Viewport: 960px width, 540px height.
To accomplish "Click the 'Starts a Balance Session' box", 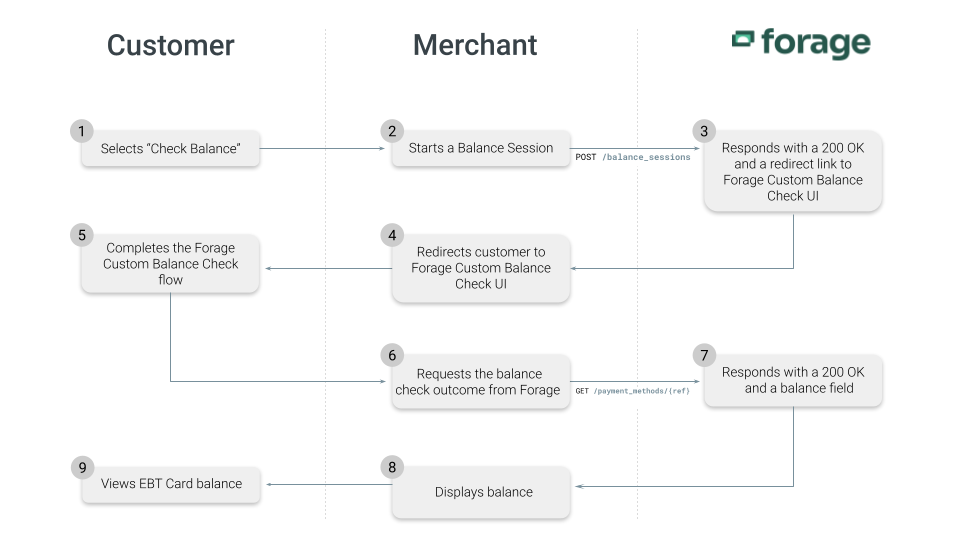I will (481, 148).
